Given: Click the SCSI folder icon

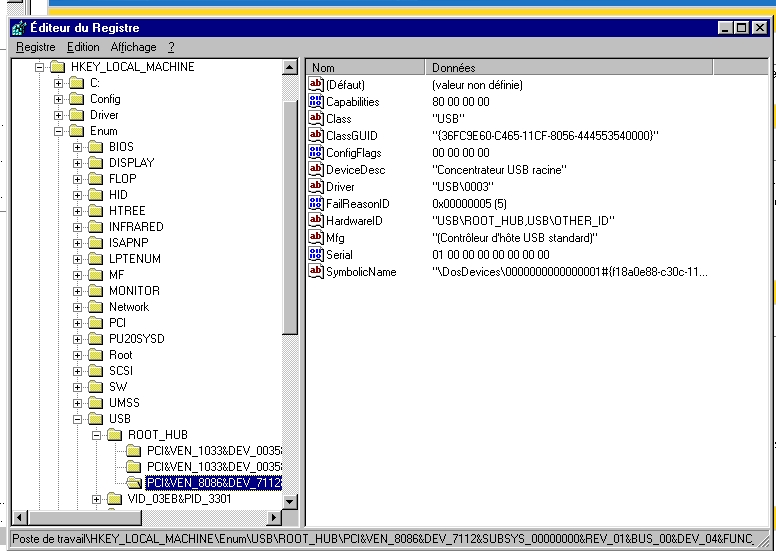Looking at the screenshot, I should tap(96, 371).
